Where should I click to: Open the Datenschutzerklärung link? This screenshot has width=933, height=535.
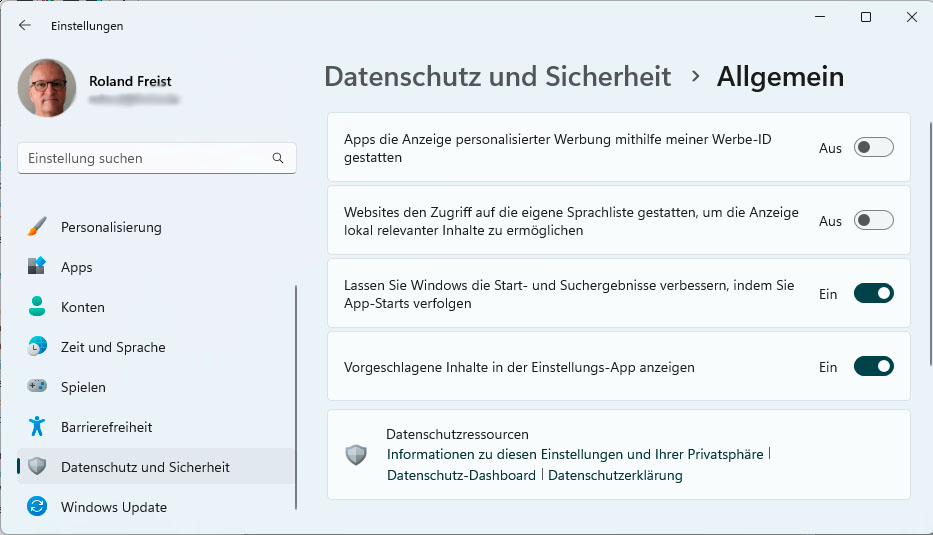615,475
